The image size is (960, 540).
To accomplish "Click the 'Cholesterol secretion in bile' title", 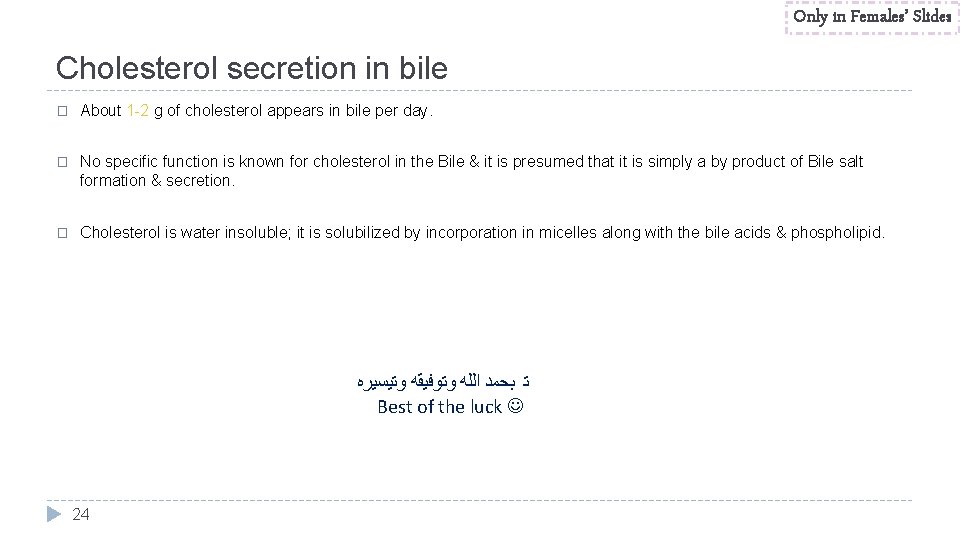I will (252, 67).
